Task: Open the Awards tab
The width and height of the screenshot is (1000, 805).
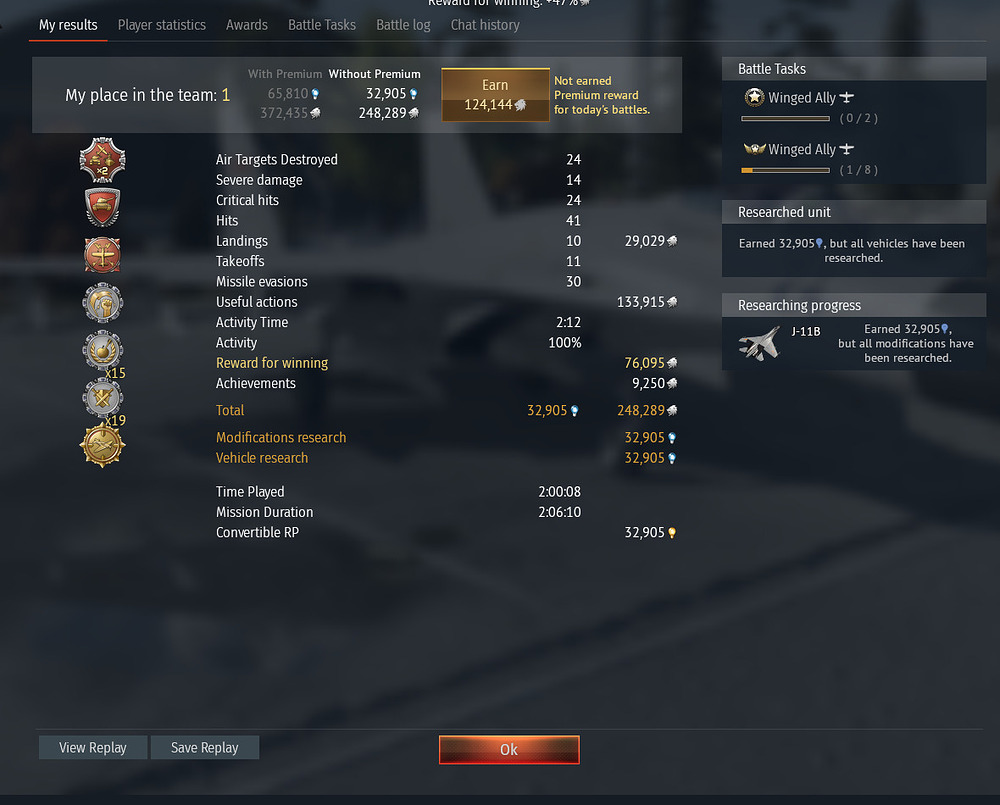Action: [x=247, y=25]
